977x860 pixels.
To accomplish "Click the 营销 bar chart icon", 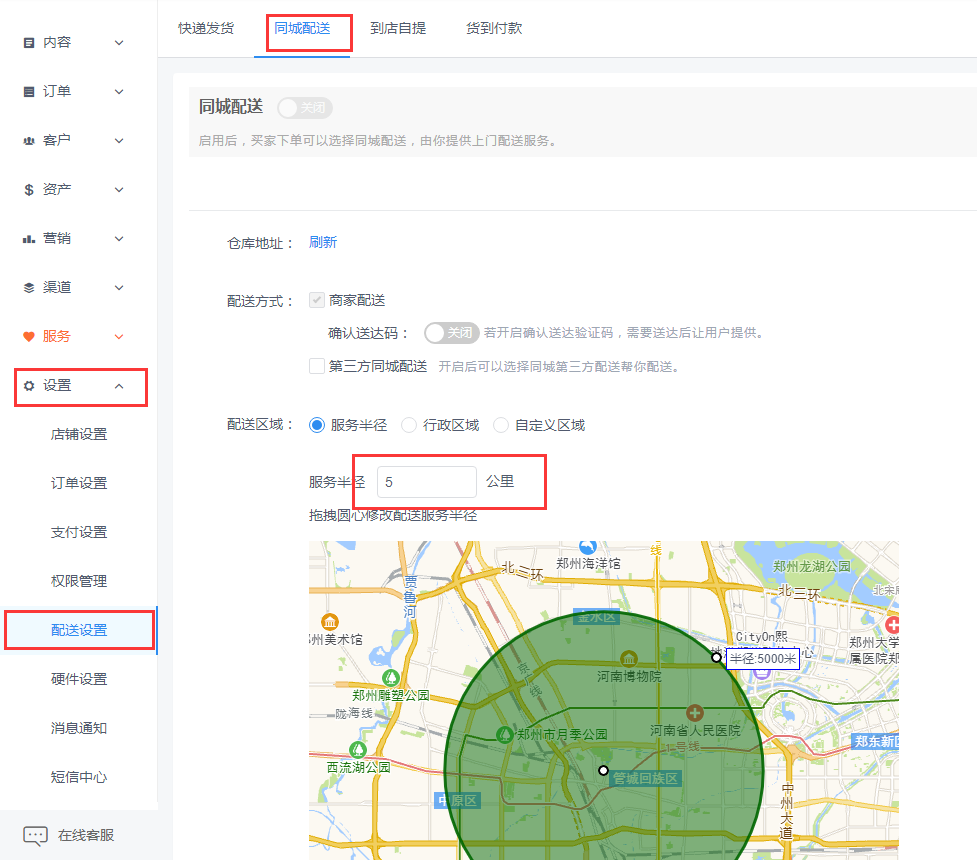I will point(29,239).
